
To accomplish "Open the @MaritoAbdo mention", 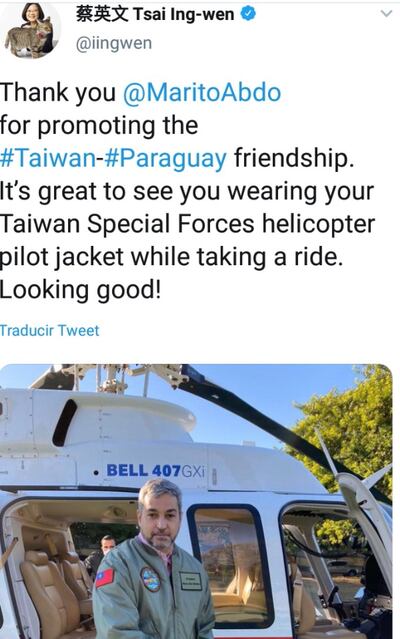I will coord(202,92).
